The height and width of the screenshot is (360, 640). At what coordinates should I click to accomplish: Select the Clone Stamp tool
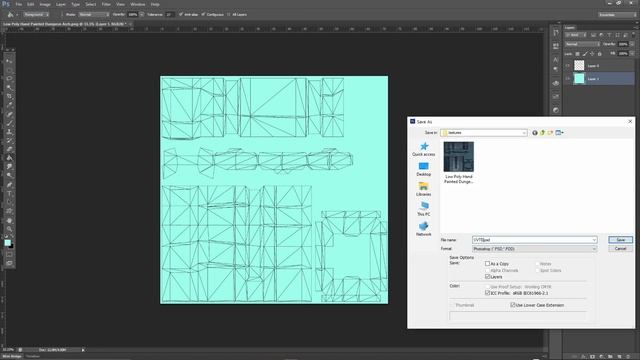tap(9, 132)
